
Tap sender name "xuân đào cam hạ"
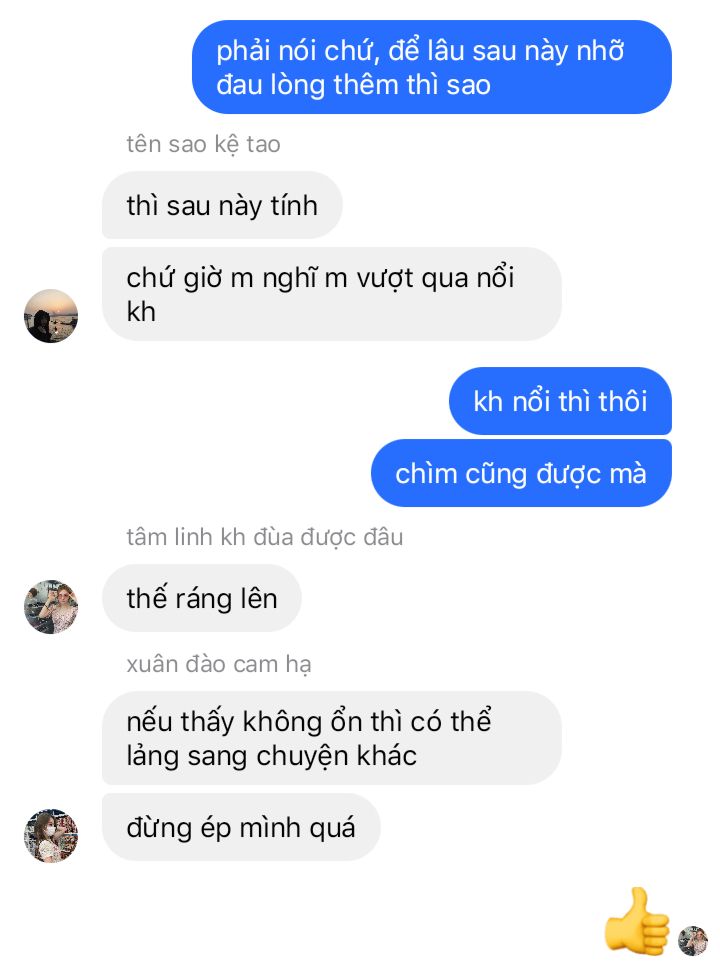pos(218,664)
